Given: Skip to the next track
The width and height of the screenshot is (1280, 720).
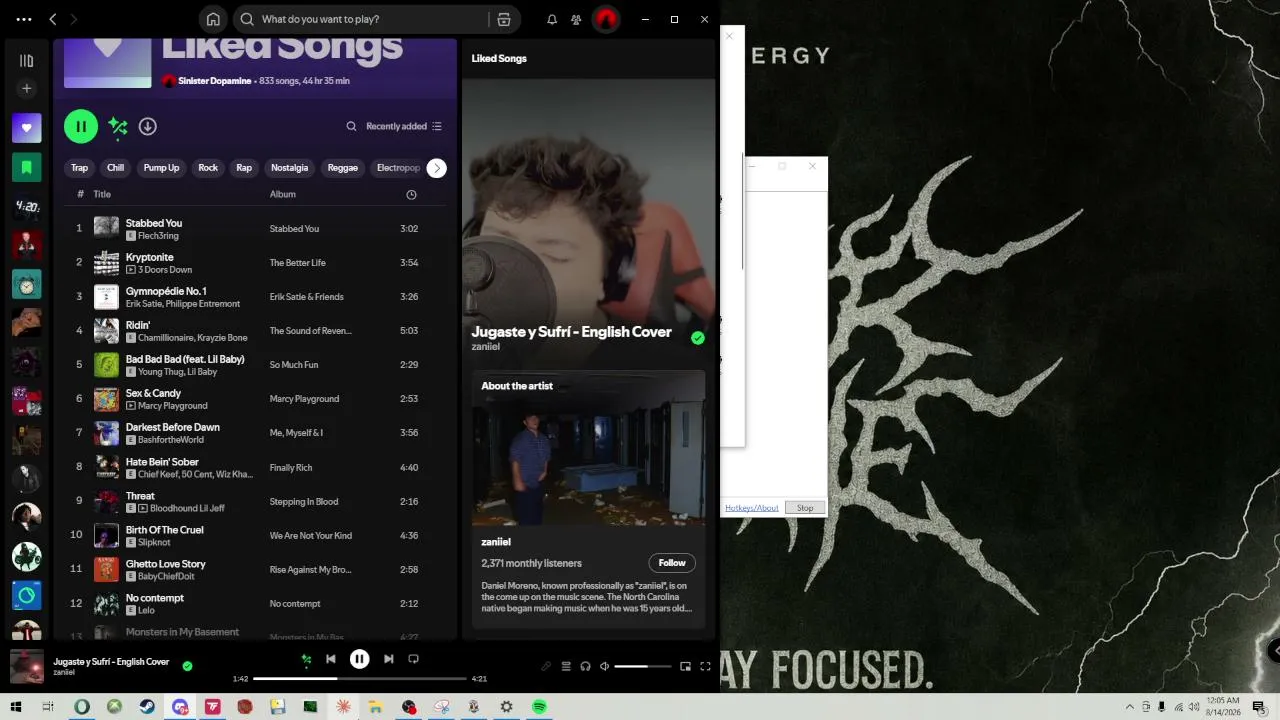Looking at the screenshot, I should click(388, 659).
